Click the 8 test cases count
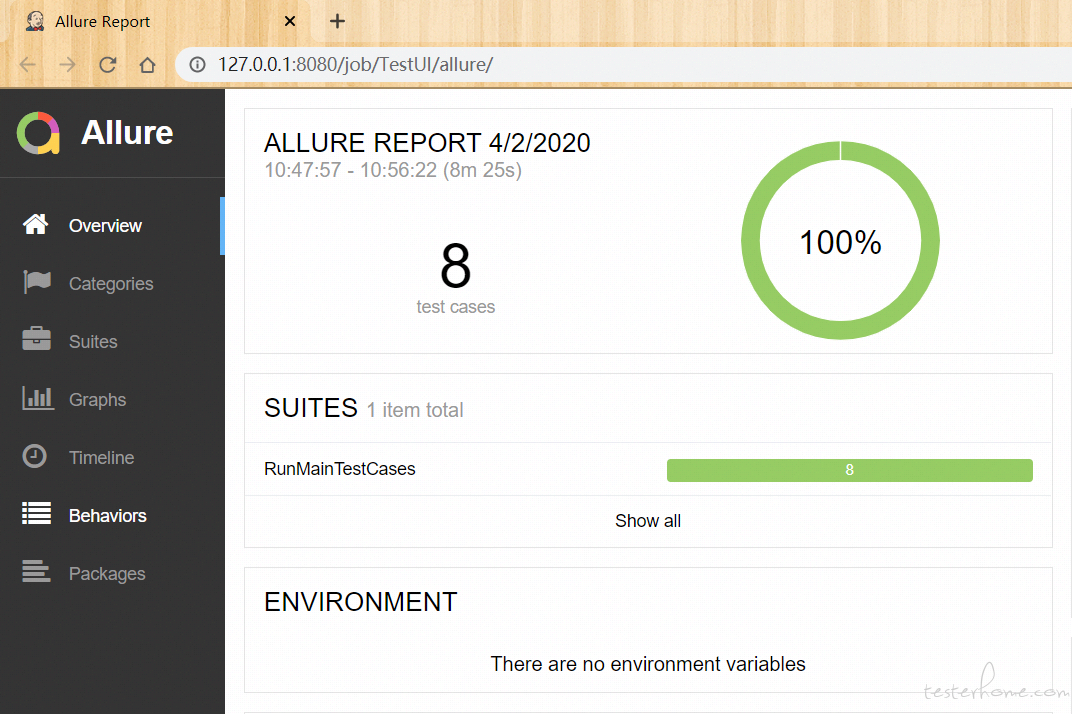The height and width of the screenshot is (714, 1072). tap(455, 265)
